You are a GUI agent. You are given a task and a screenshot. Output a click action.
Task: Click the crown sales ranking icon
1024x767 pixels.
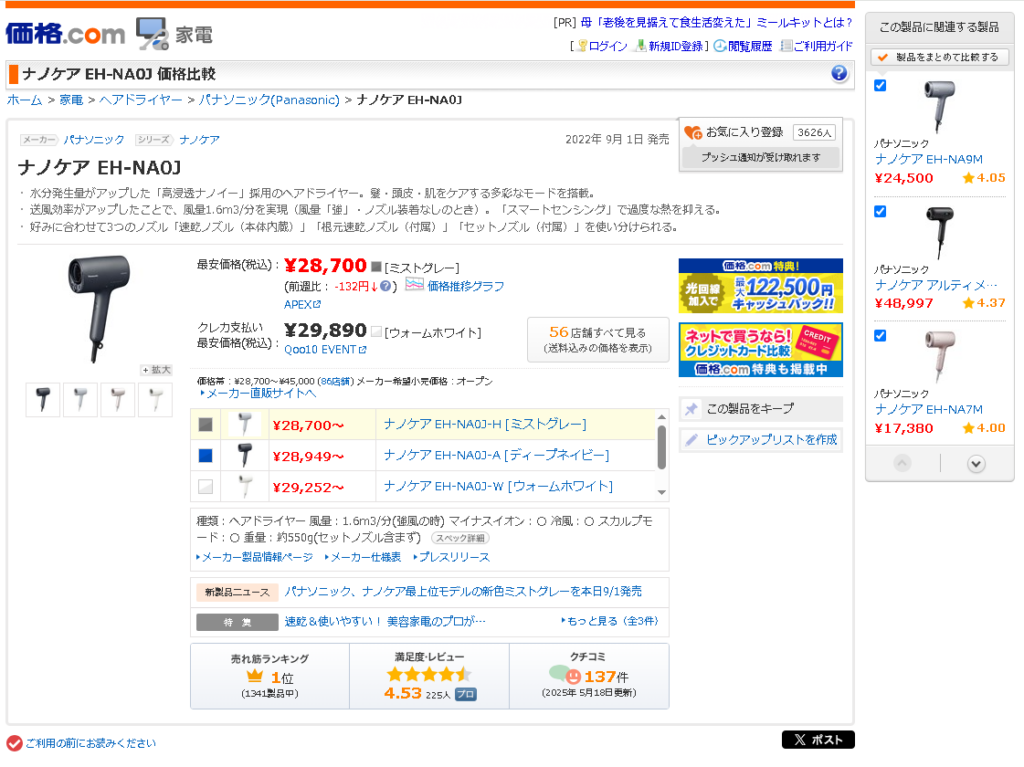(255, 676)
